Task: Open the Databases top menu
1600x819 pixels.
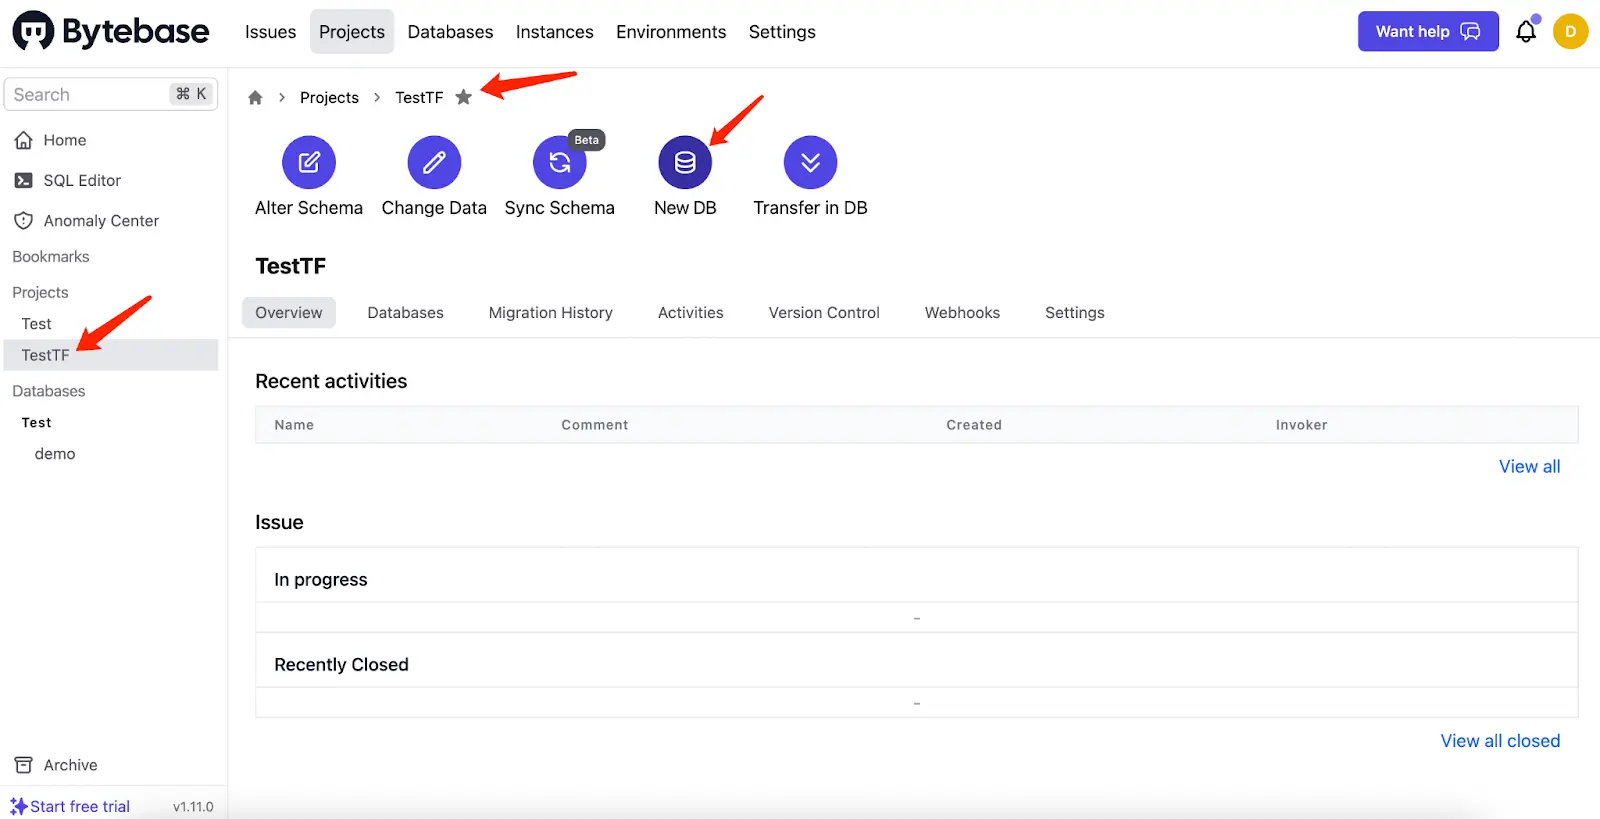Action: (450, 32)
